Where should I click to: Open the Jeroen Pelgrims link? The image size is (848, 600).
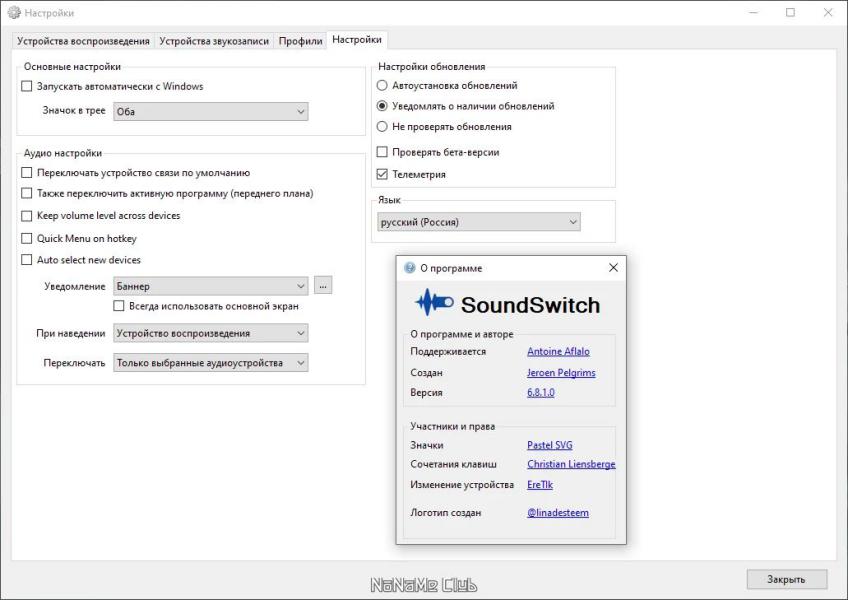pos(561,372)
